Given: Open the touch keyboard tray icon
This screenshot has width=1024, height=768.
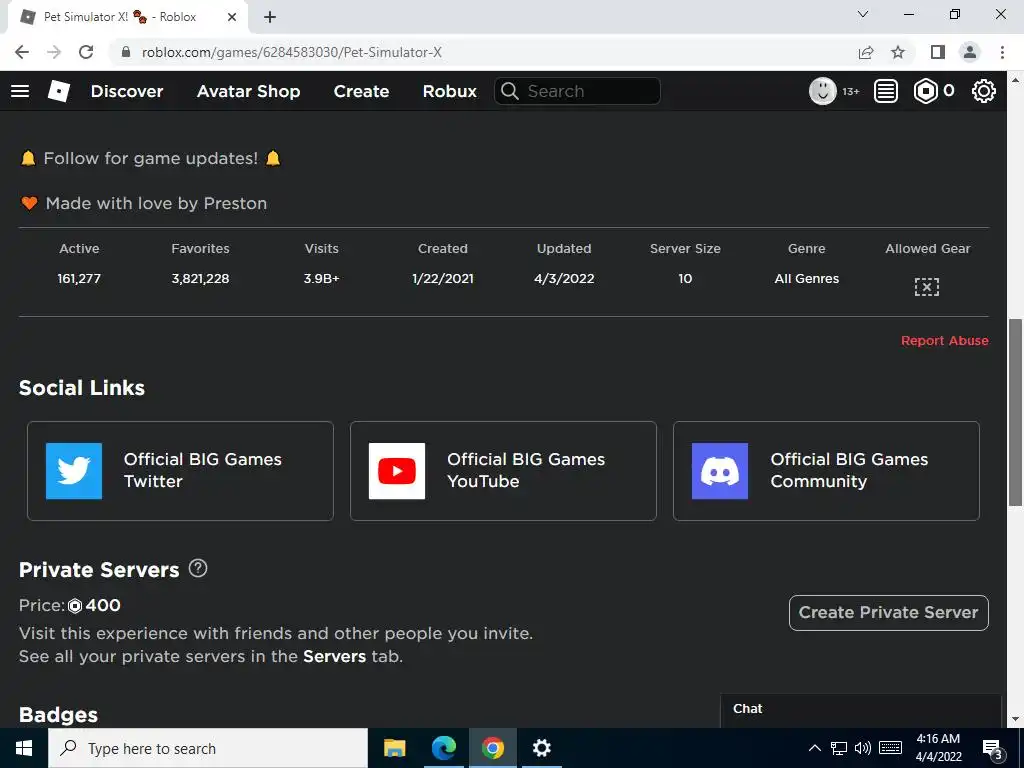Looking at the screenshot, I should pyautogui.click(x=891, y=748).
